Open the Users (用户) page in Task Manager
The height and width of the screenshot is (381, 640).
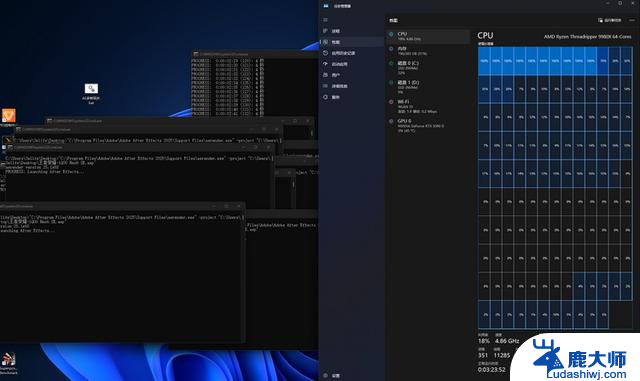tap(351, 75)
